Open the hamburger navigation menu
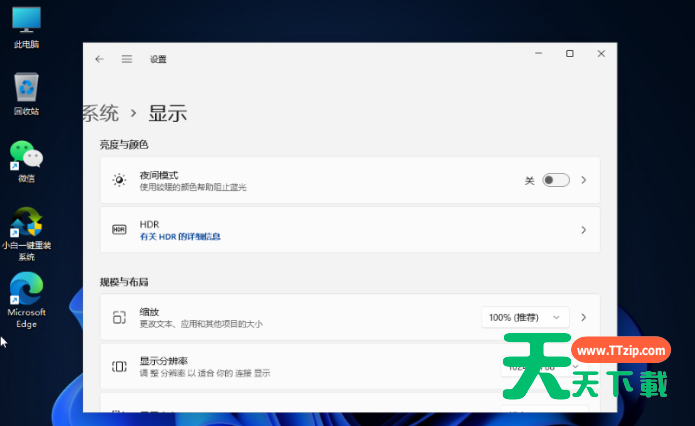This screenshot has width=695, height=426. 127,59
